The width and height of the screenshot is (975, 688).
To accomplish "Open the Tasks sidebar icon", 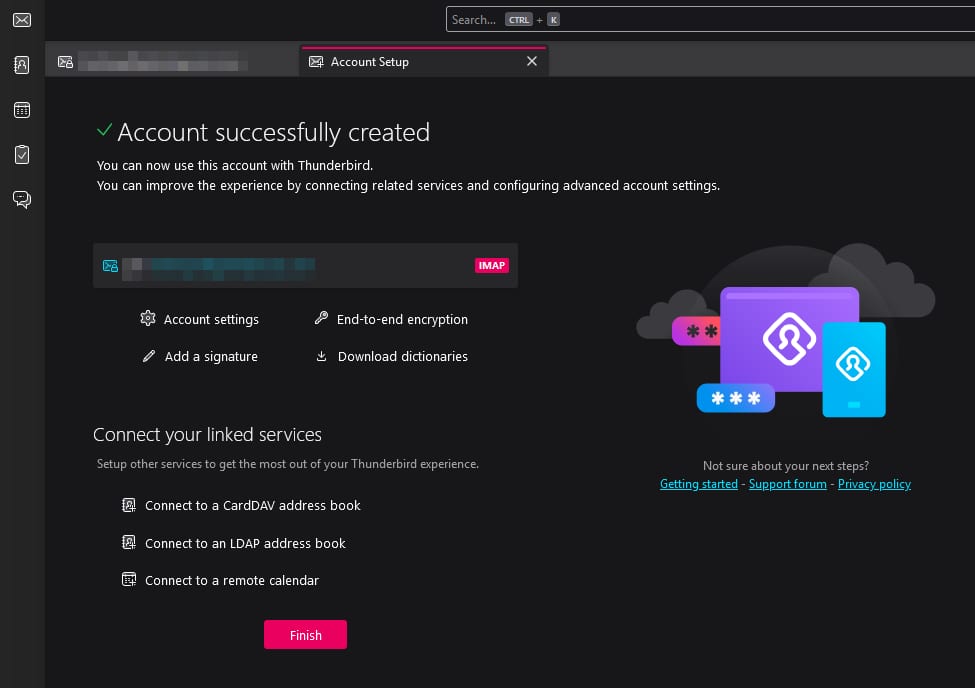I will pos(21,155).
